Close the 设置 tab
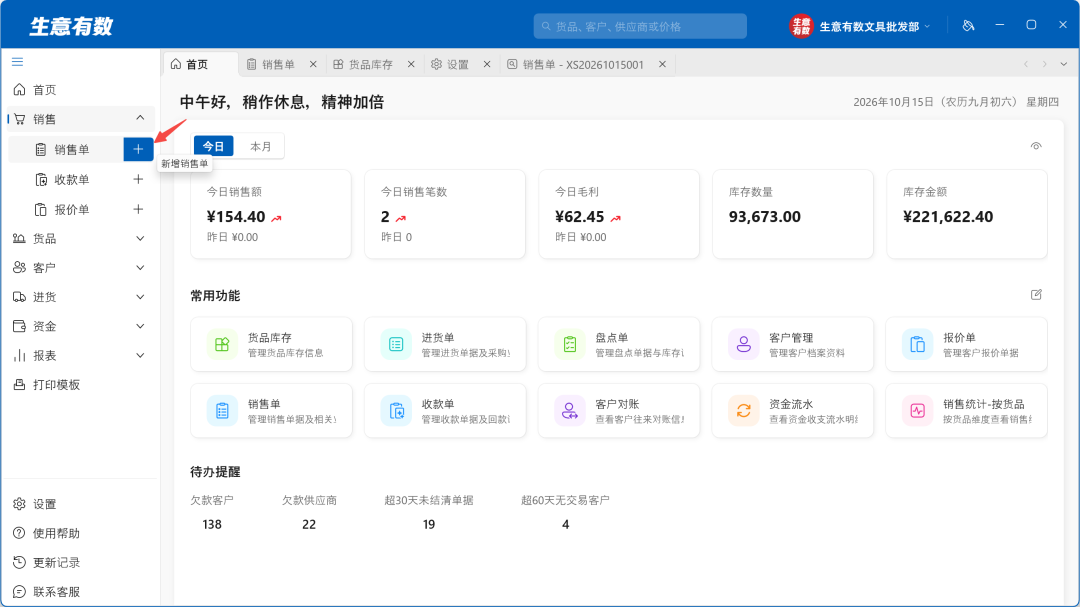The height and width of the screenshot is (607, 1080). (x=487, y=64)
